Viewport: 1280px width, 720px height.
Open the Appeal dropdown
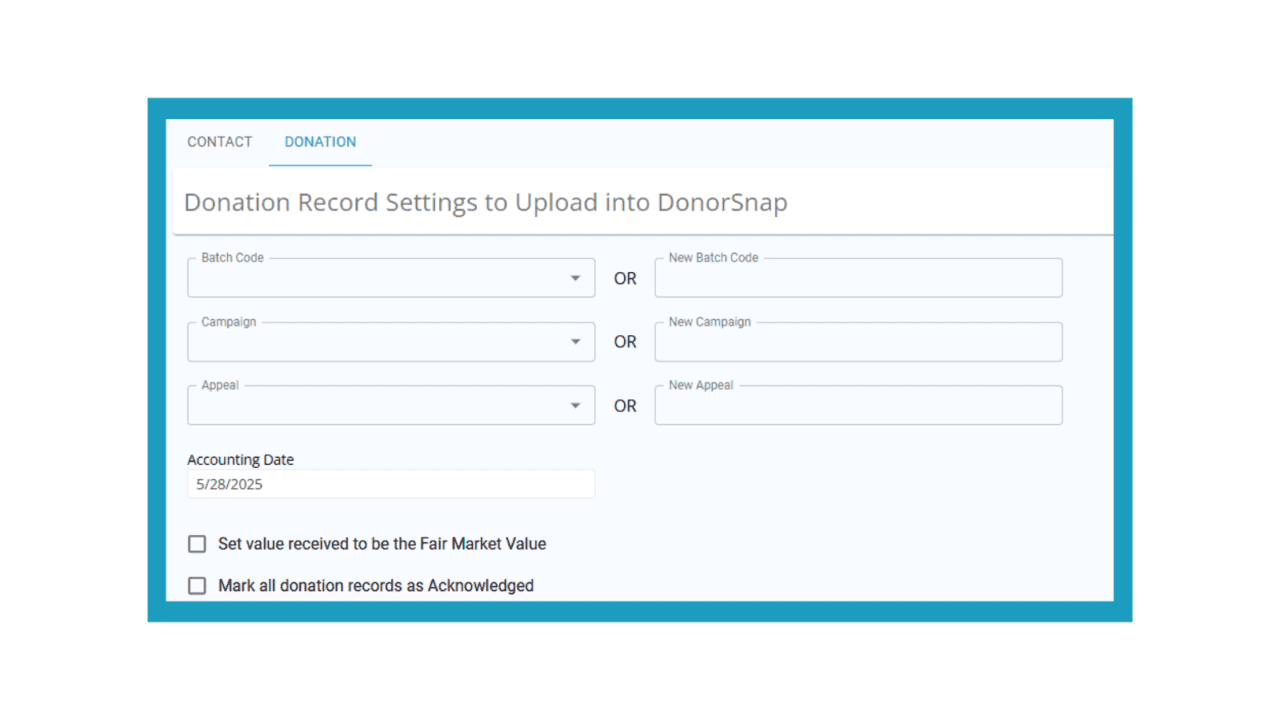390,405
